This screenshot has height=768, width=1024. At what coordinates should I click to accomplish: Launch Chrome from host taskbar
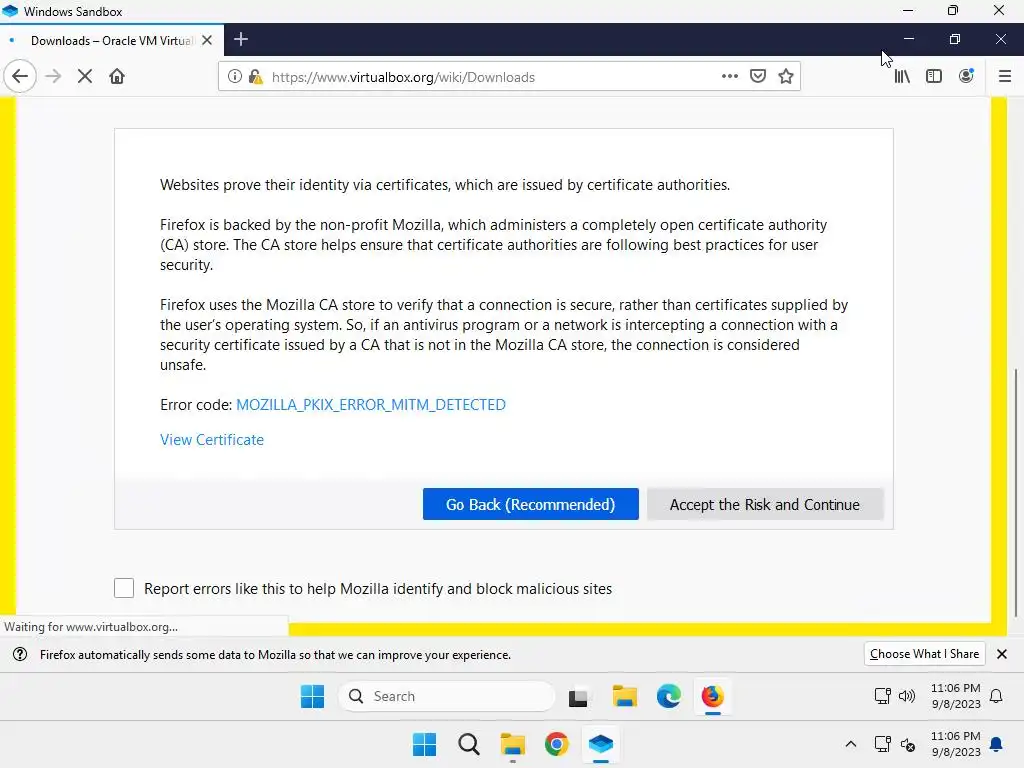pyautogui.click(x=556, y=744)
